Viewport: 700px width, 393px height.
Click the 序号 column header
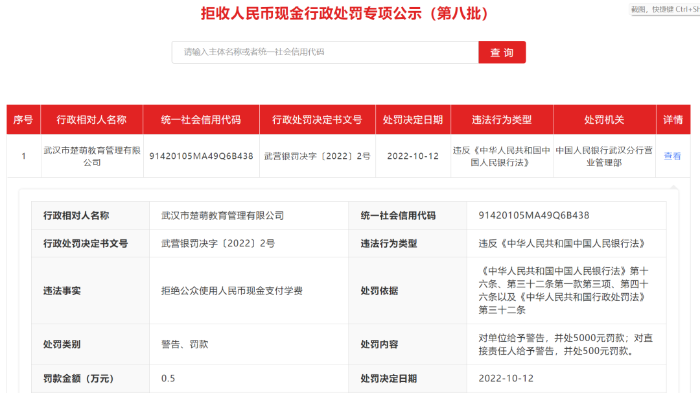coord(23,119)
